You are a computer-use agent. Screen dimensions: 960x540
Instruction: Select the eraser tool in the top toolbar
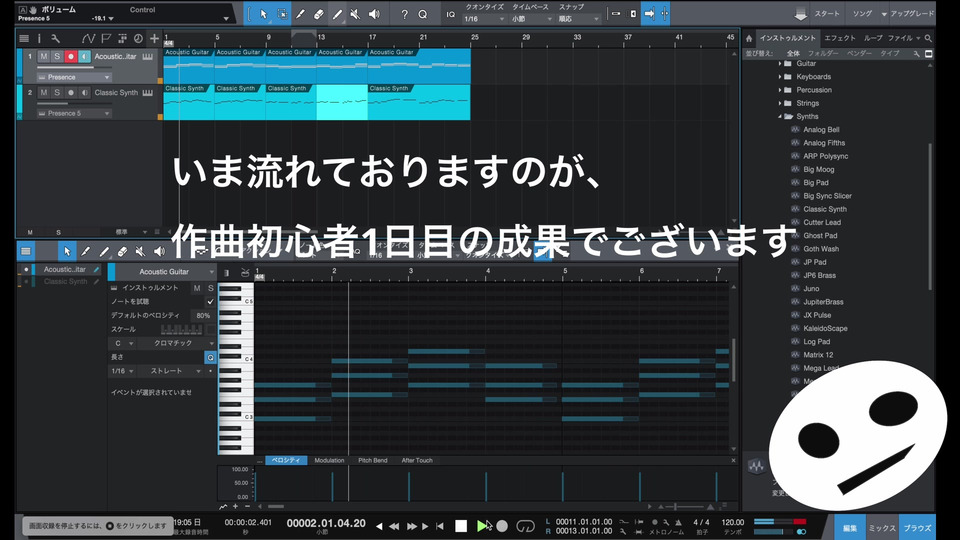(x=318, y=14)
